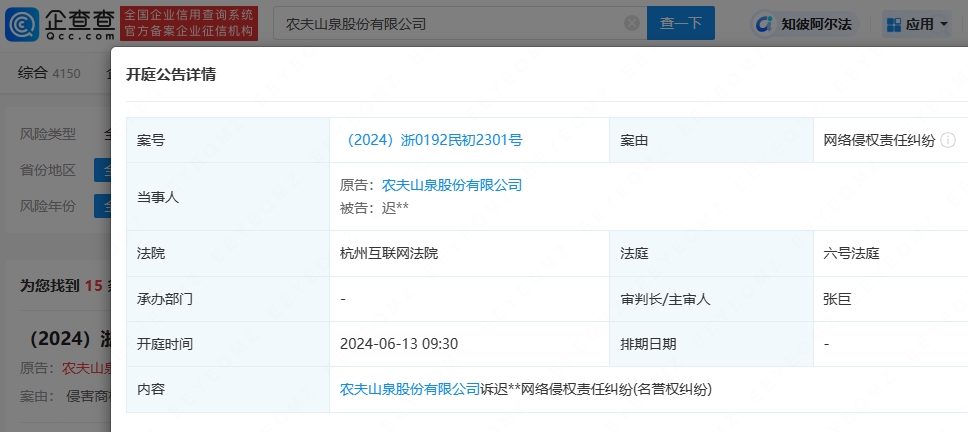Focus the search field with 农夫山泉股份有限公司
The width and height of the screenshot is (968, 432).
pyautogui.click(x=460, y=23)
